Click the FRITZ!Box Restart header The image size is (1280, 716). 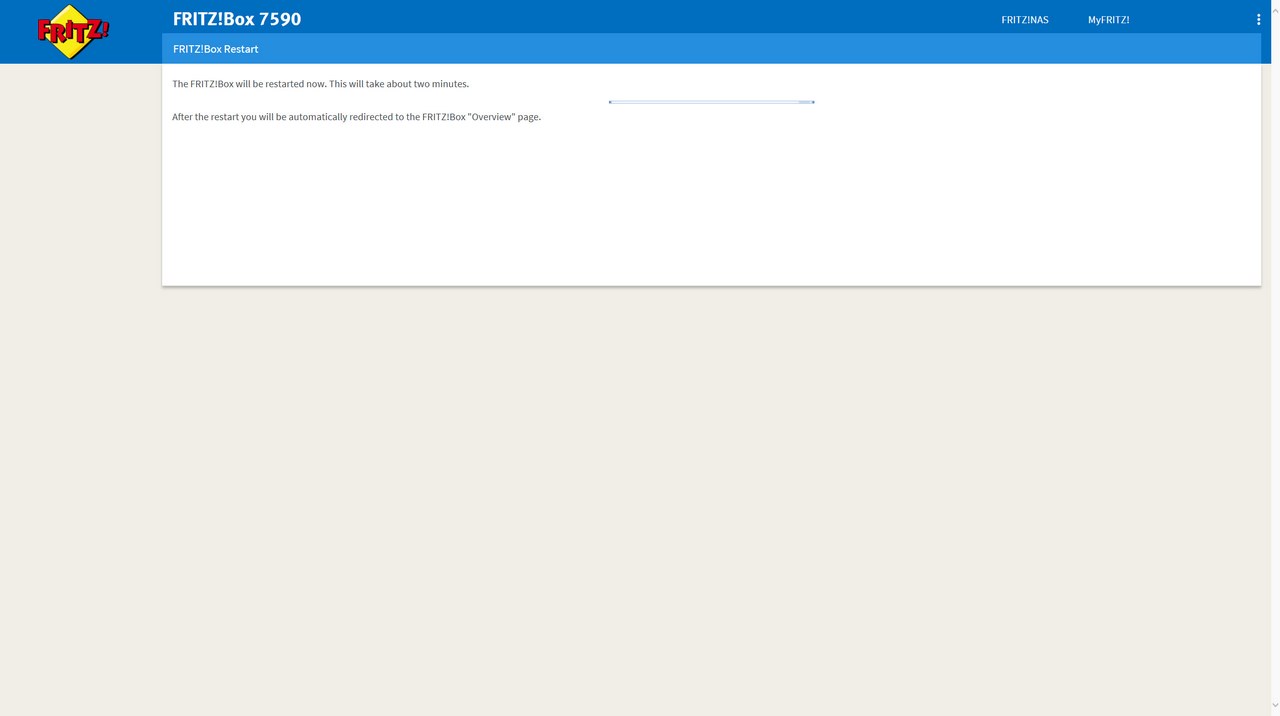point(216,49)
